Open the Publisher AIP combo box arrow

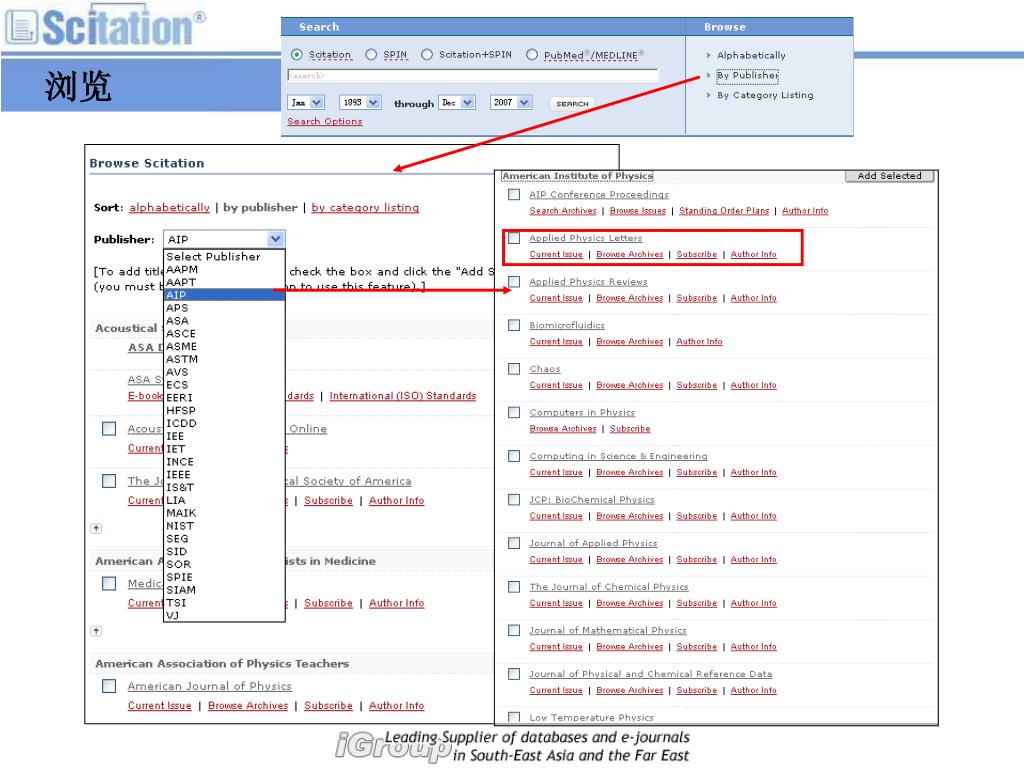pyautogui.click(x=276, y=239)
